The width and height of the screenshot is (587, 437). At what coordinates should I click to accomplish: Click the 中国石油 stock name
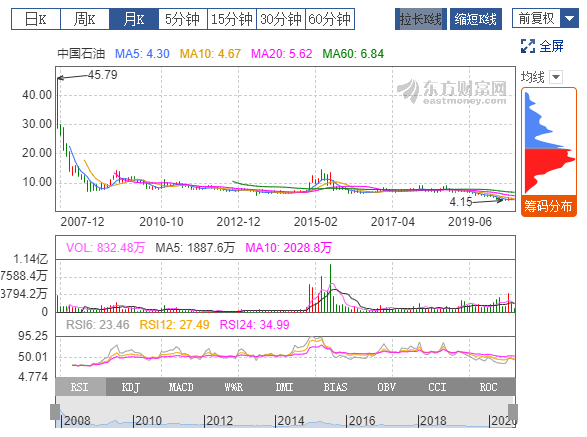coord(81,54)
